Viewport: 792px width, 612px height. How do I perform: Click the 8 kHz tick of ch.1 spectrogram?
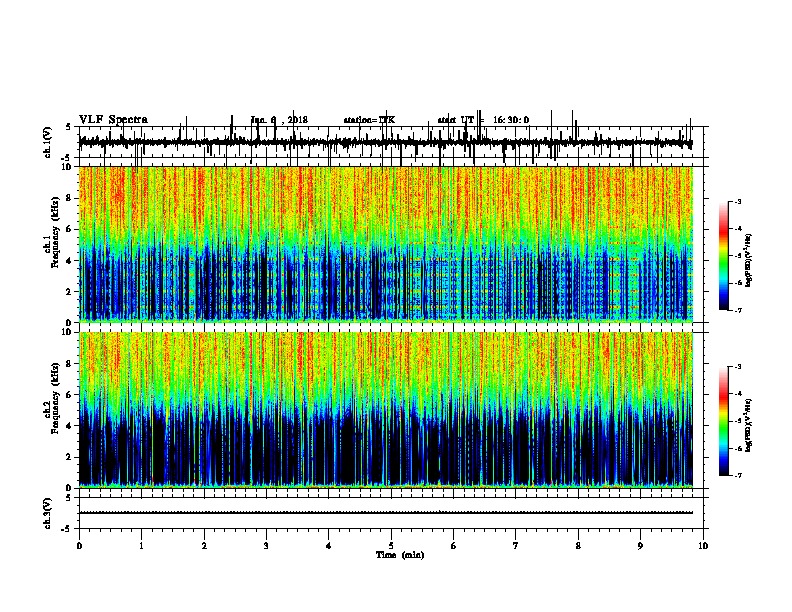pyautogui.click(x=70, y=198)
